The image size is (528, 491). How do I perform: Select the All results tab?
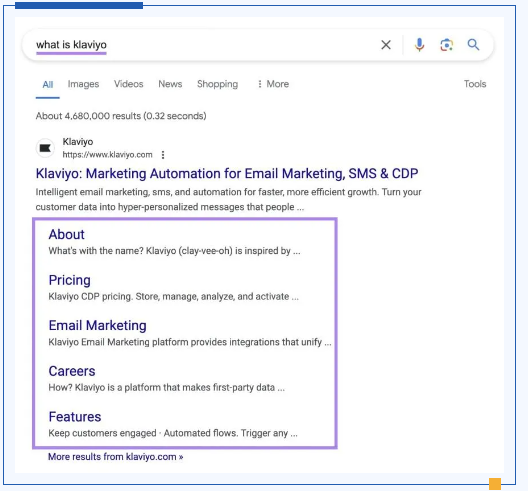coord(48,84)
